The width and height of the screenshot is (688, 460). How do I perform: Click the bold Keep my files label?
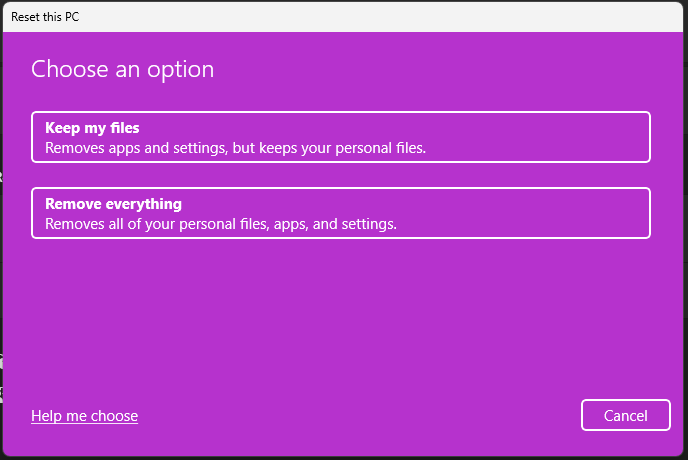tap(92, 128)
